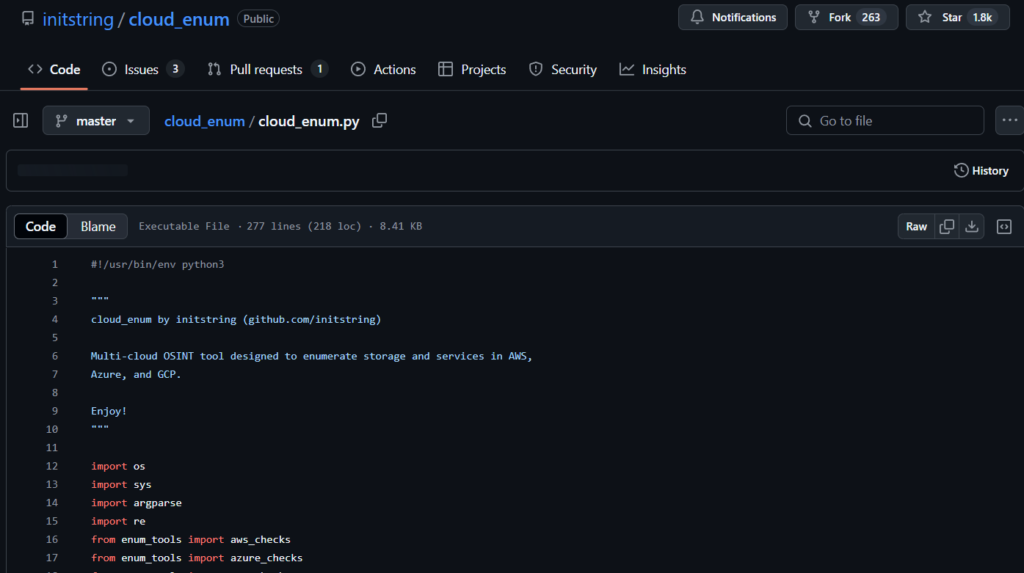
Task: Click the fork count 263
Action: click(x=871, y=18)
